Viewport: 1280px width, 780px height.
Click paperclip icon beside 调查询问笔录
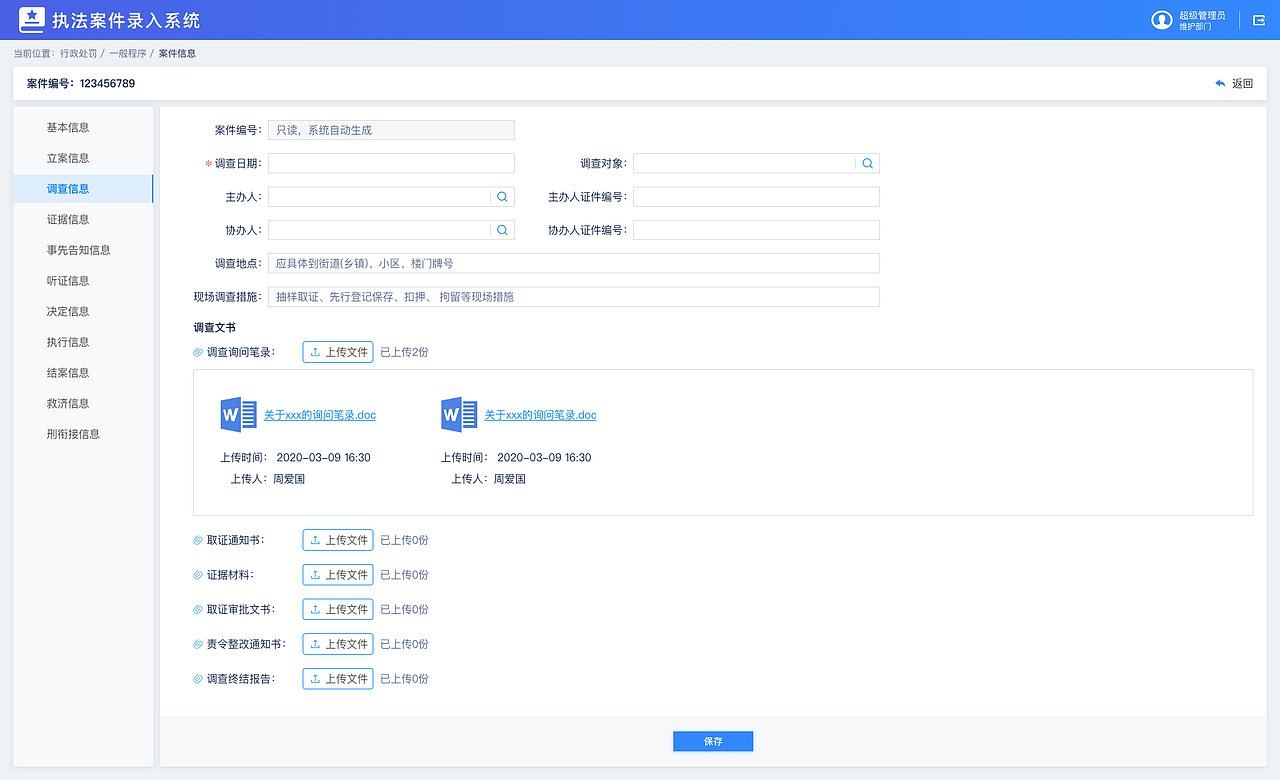pos(198,352)
